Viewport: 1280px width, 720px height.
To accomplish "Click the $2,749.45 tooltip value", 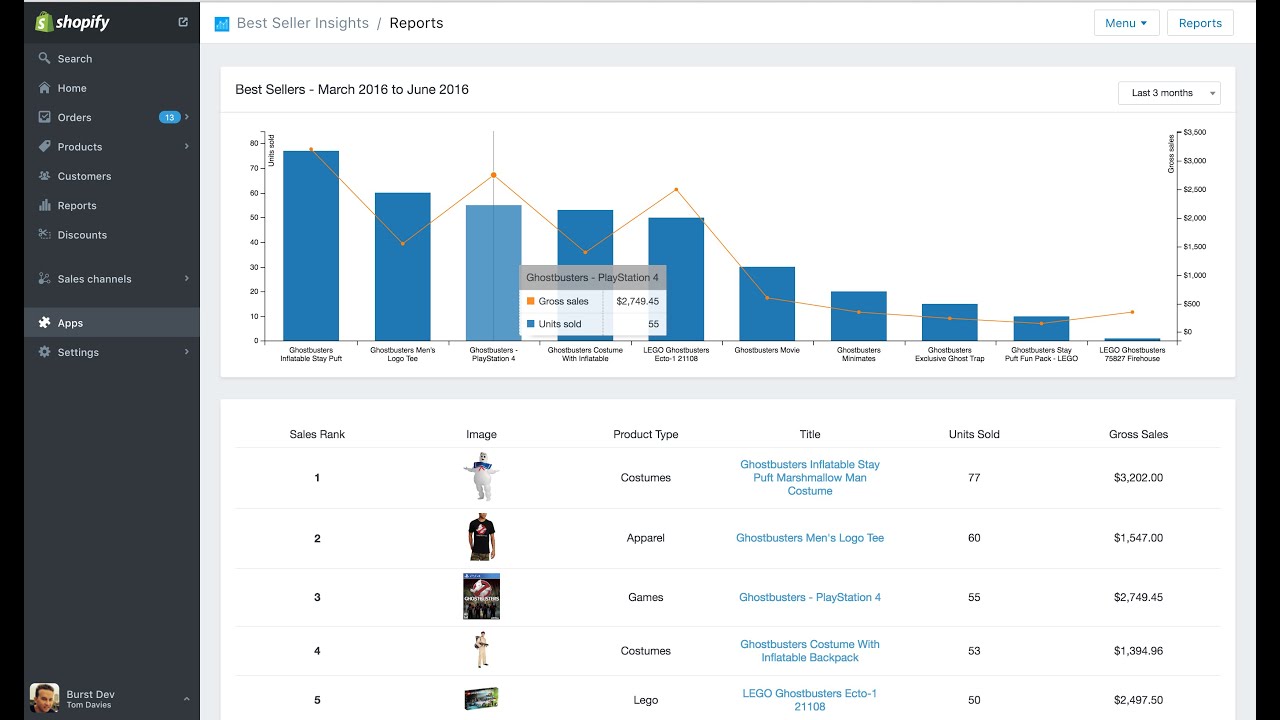I will pos(637,301).
